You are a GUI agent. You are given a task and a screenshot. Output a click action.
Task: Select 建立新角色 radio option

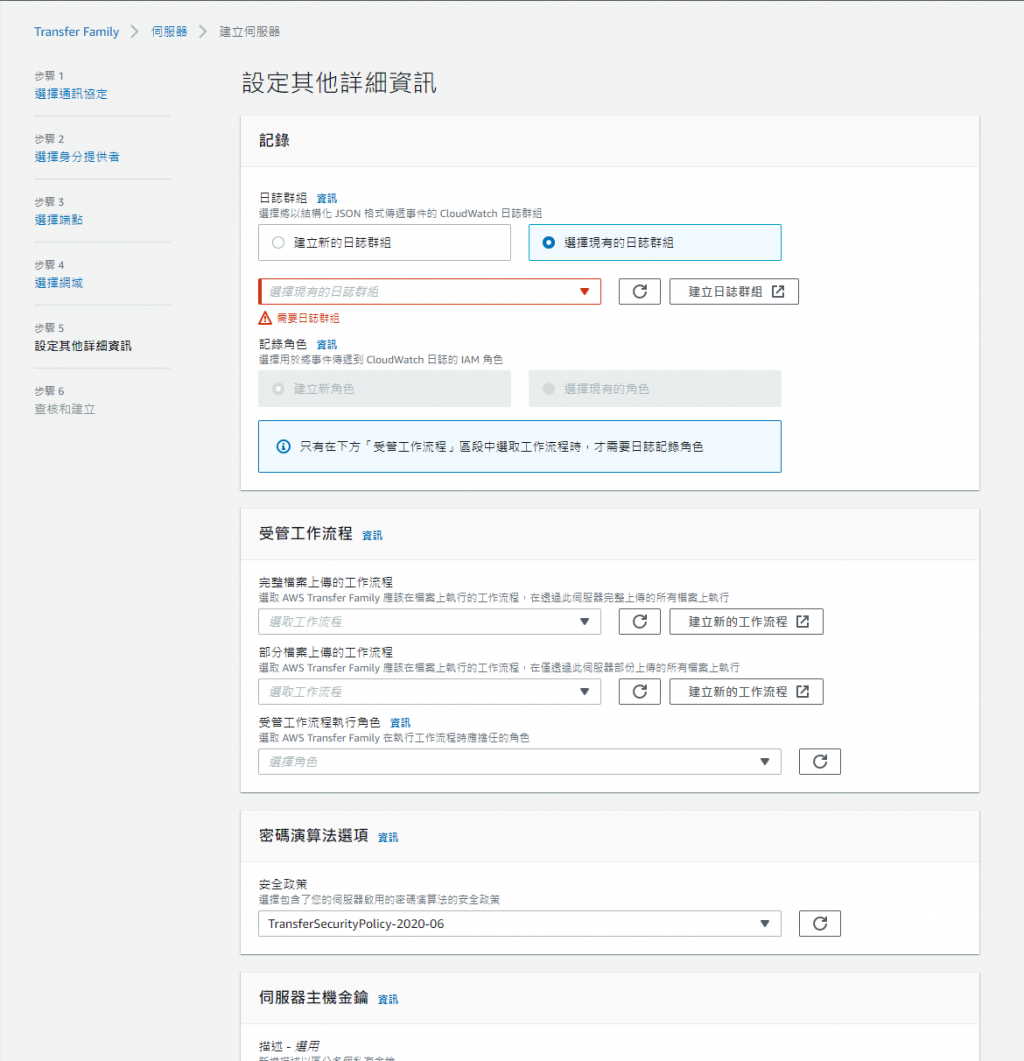(384, 389)
